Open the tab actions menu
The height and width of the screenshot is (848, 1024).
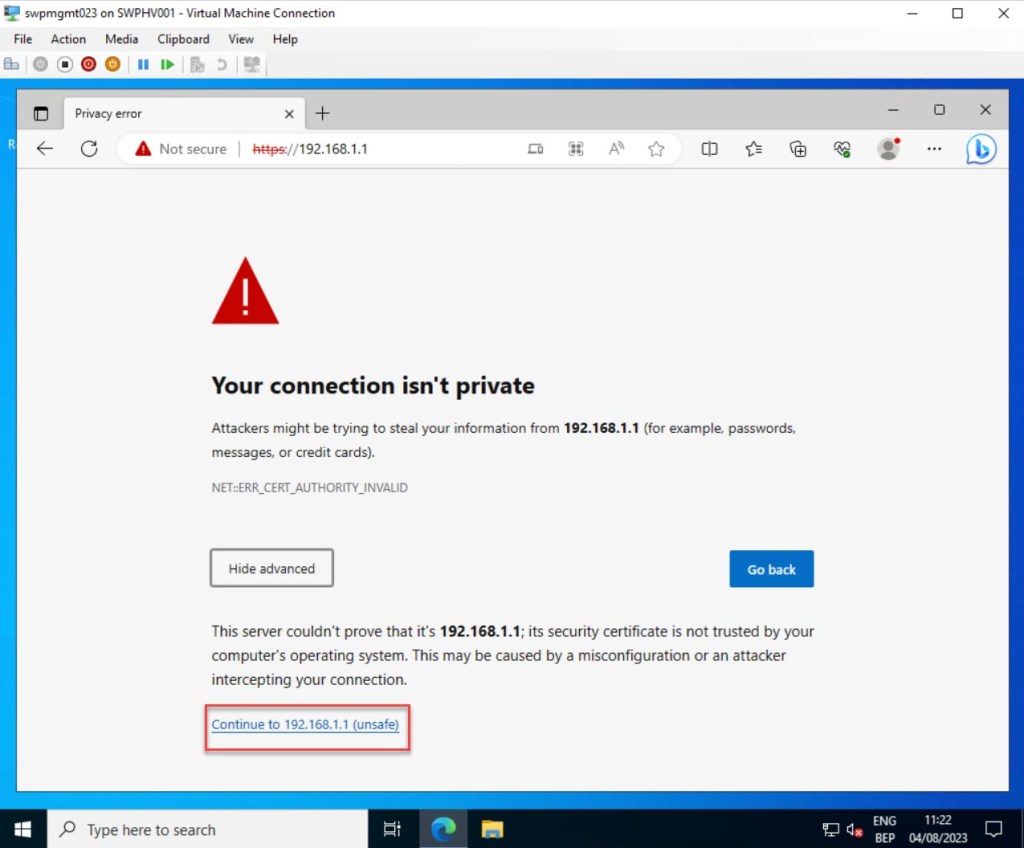[41, 113]
